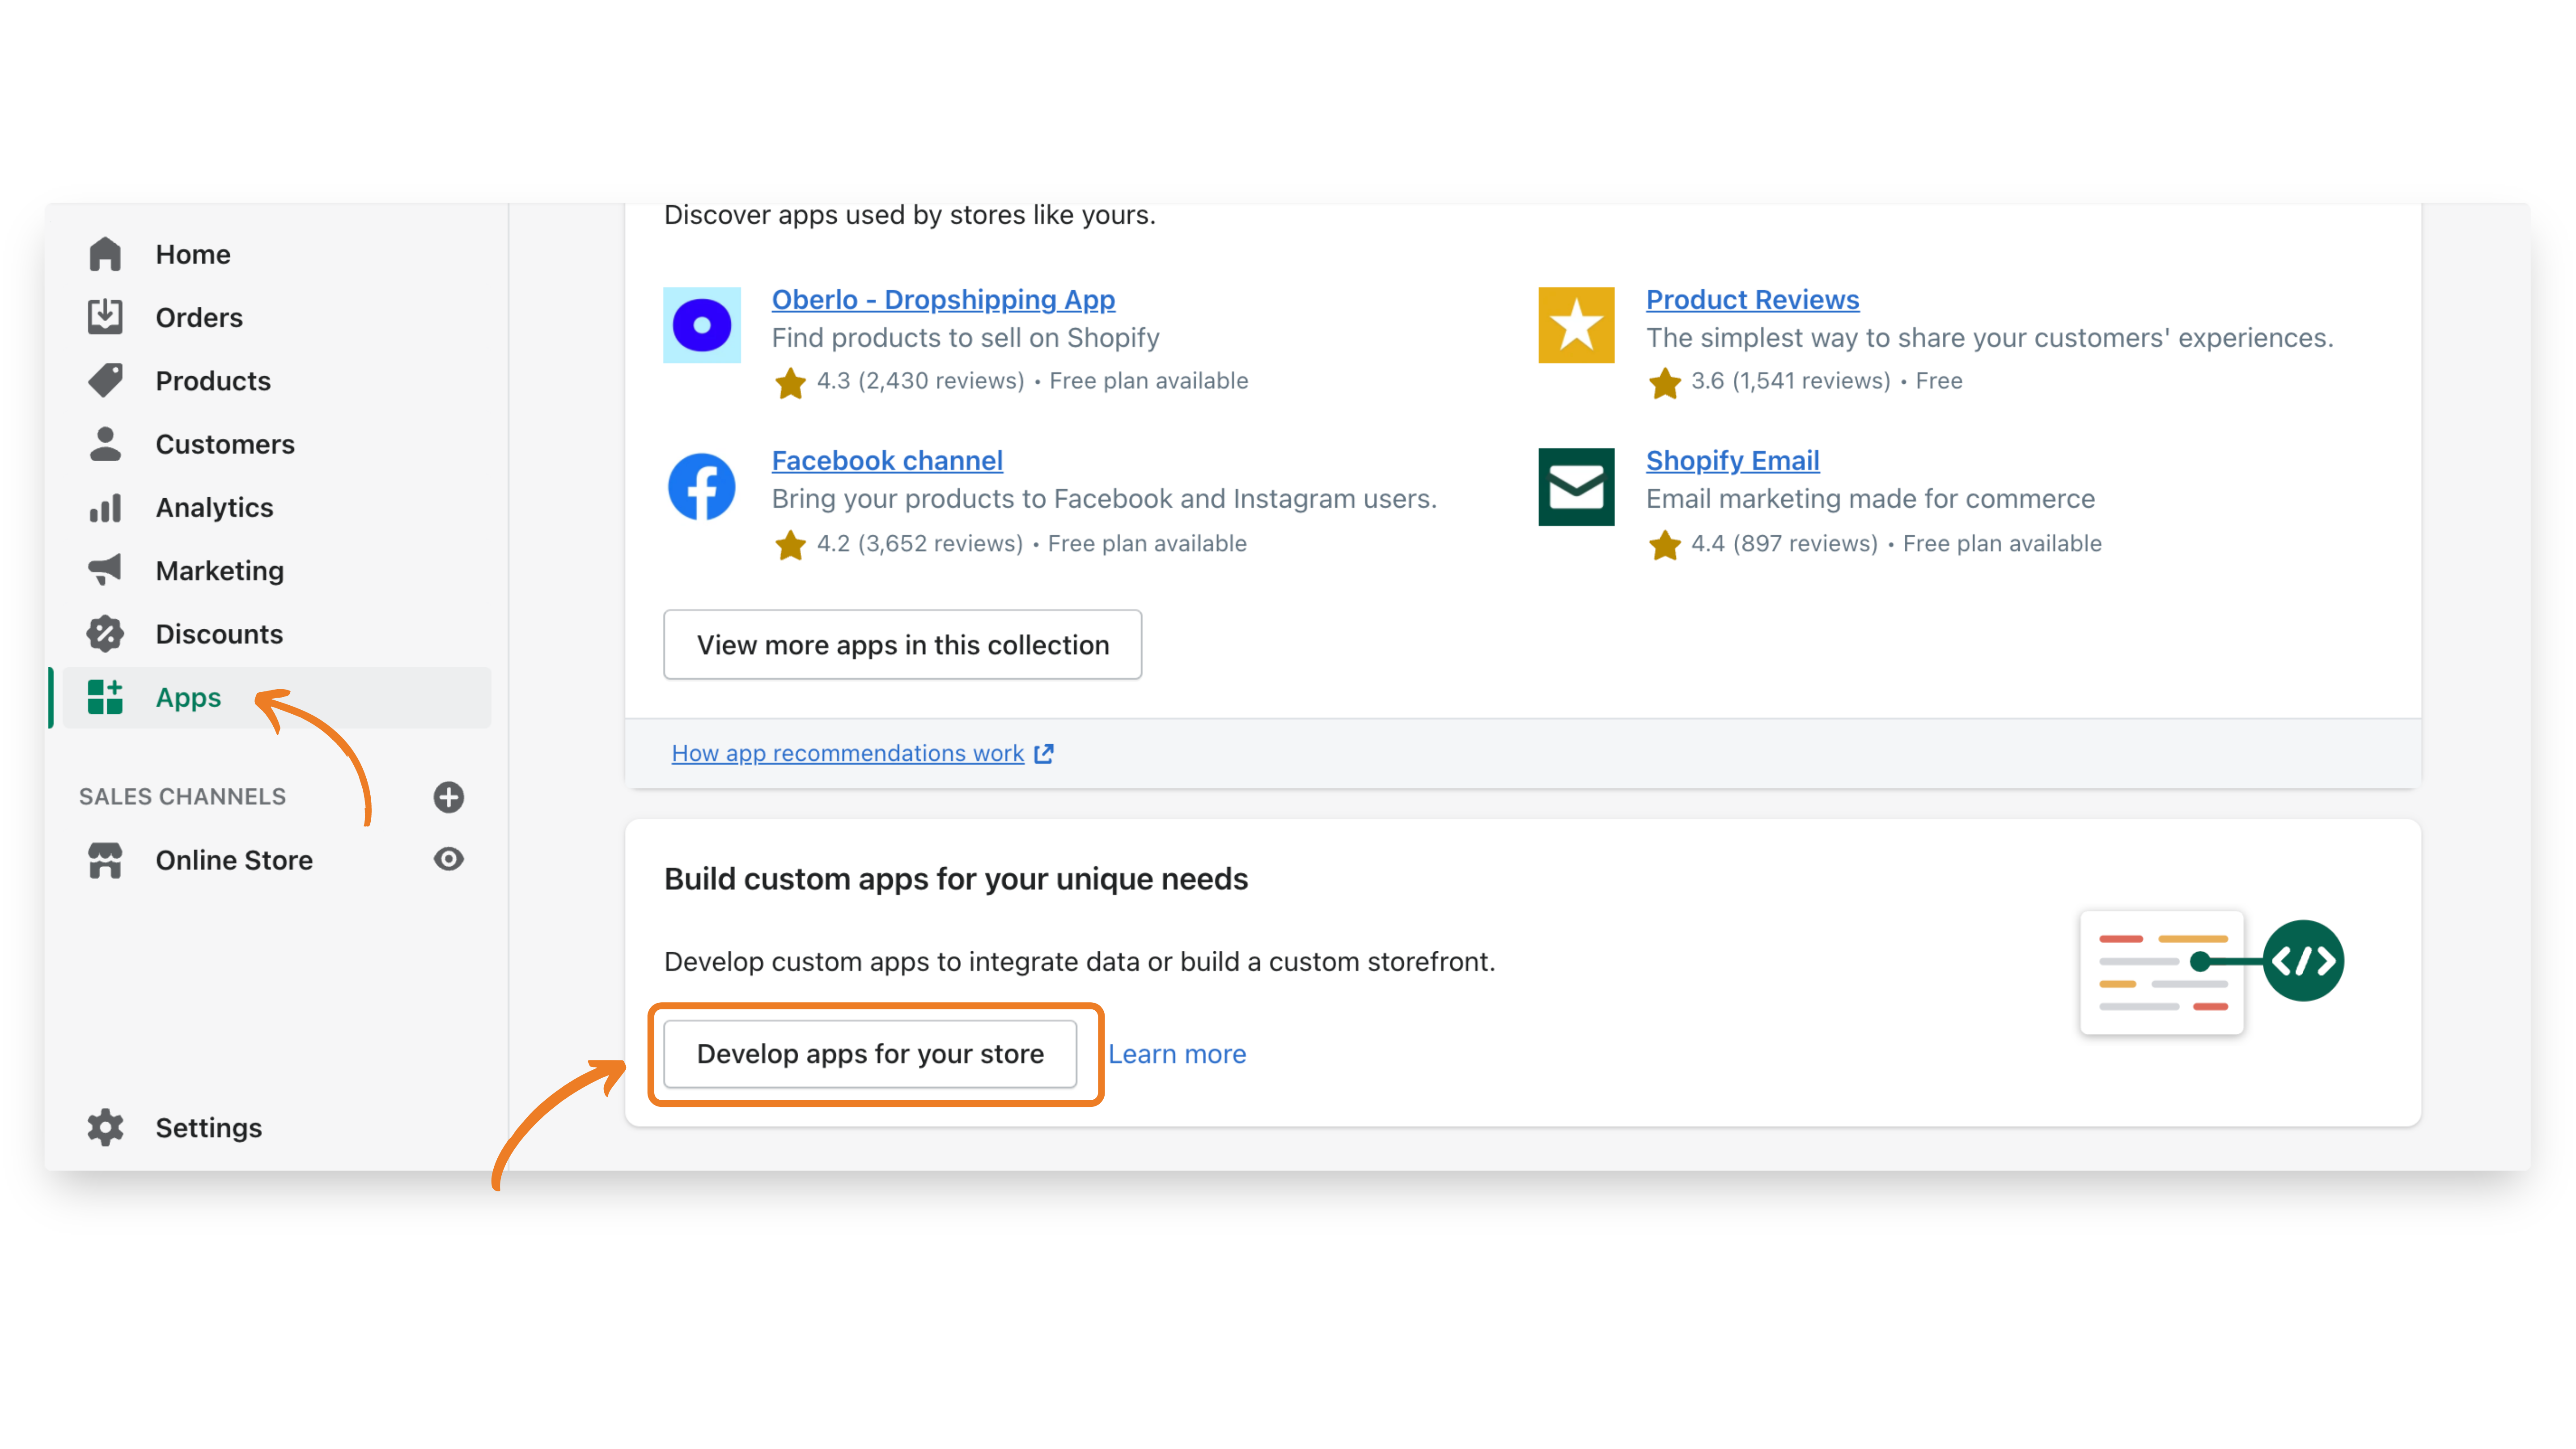Click the Facebook channel logo
The image size is (2576, 1449).
click(x=702, y=487)
